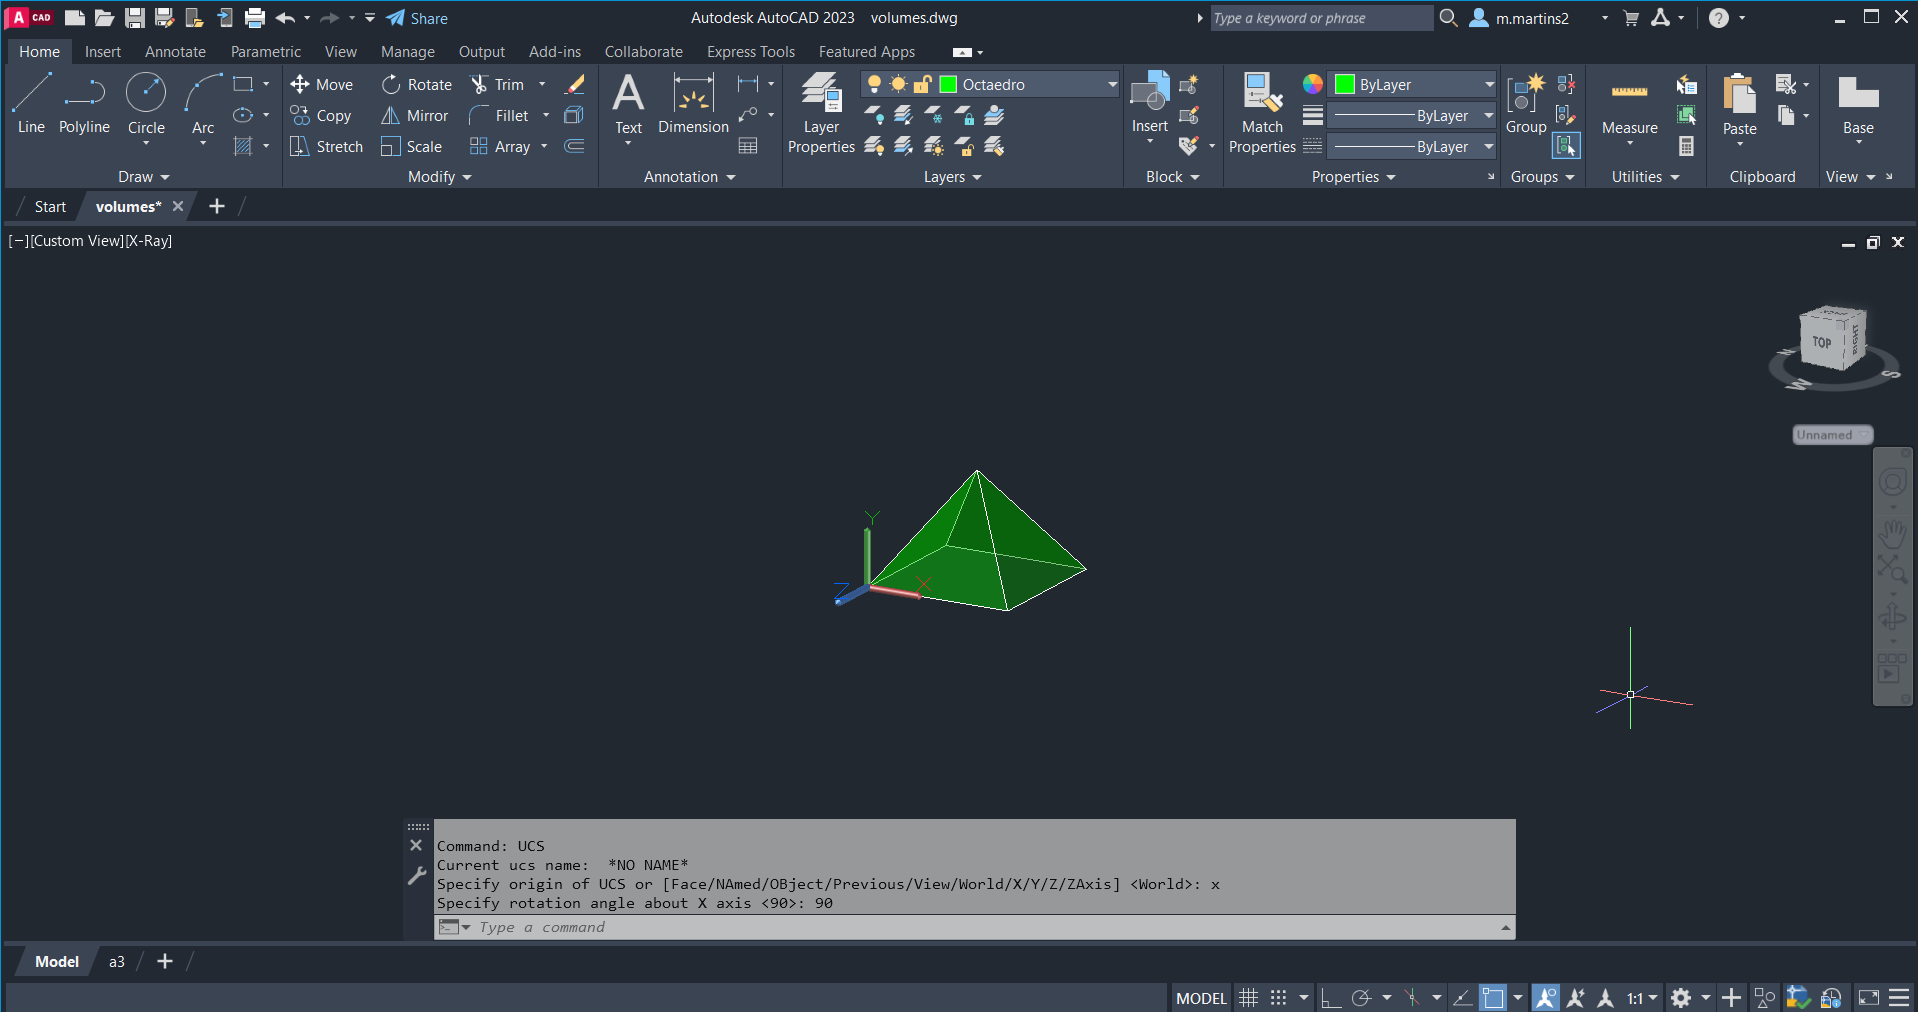Select the Circle tool

coord(146,103)
